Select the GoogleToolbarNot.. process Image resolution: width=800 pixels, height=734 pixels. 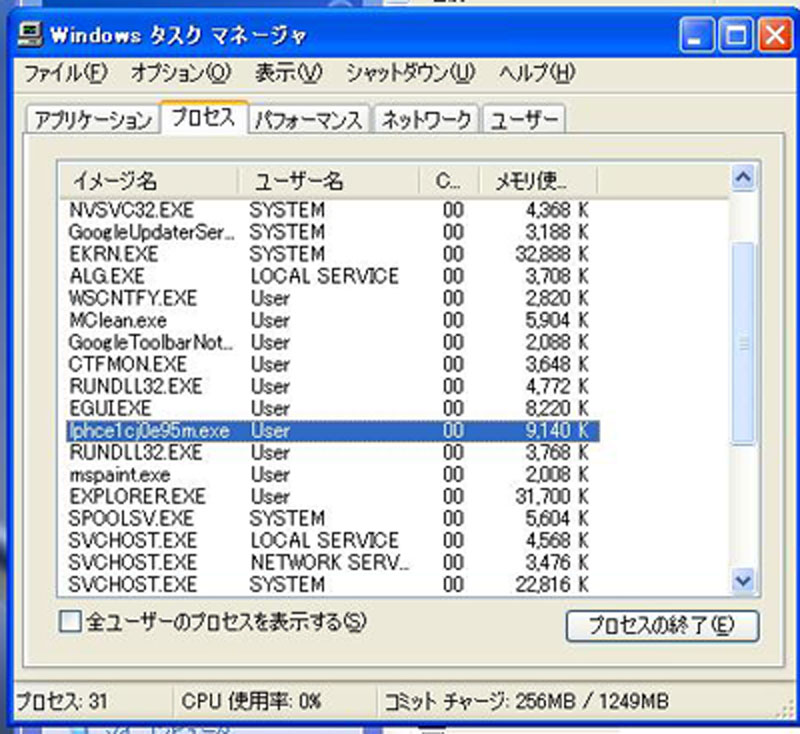tap(333, 342)
